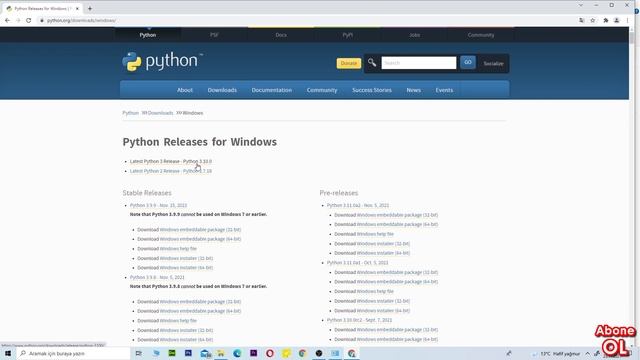The height and width of the screenshot is (360, 640).
Task: Open the Python 3.11.0a1 pre-release link
Action: pyautogui.click(x=358, y=263)
